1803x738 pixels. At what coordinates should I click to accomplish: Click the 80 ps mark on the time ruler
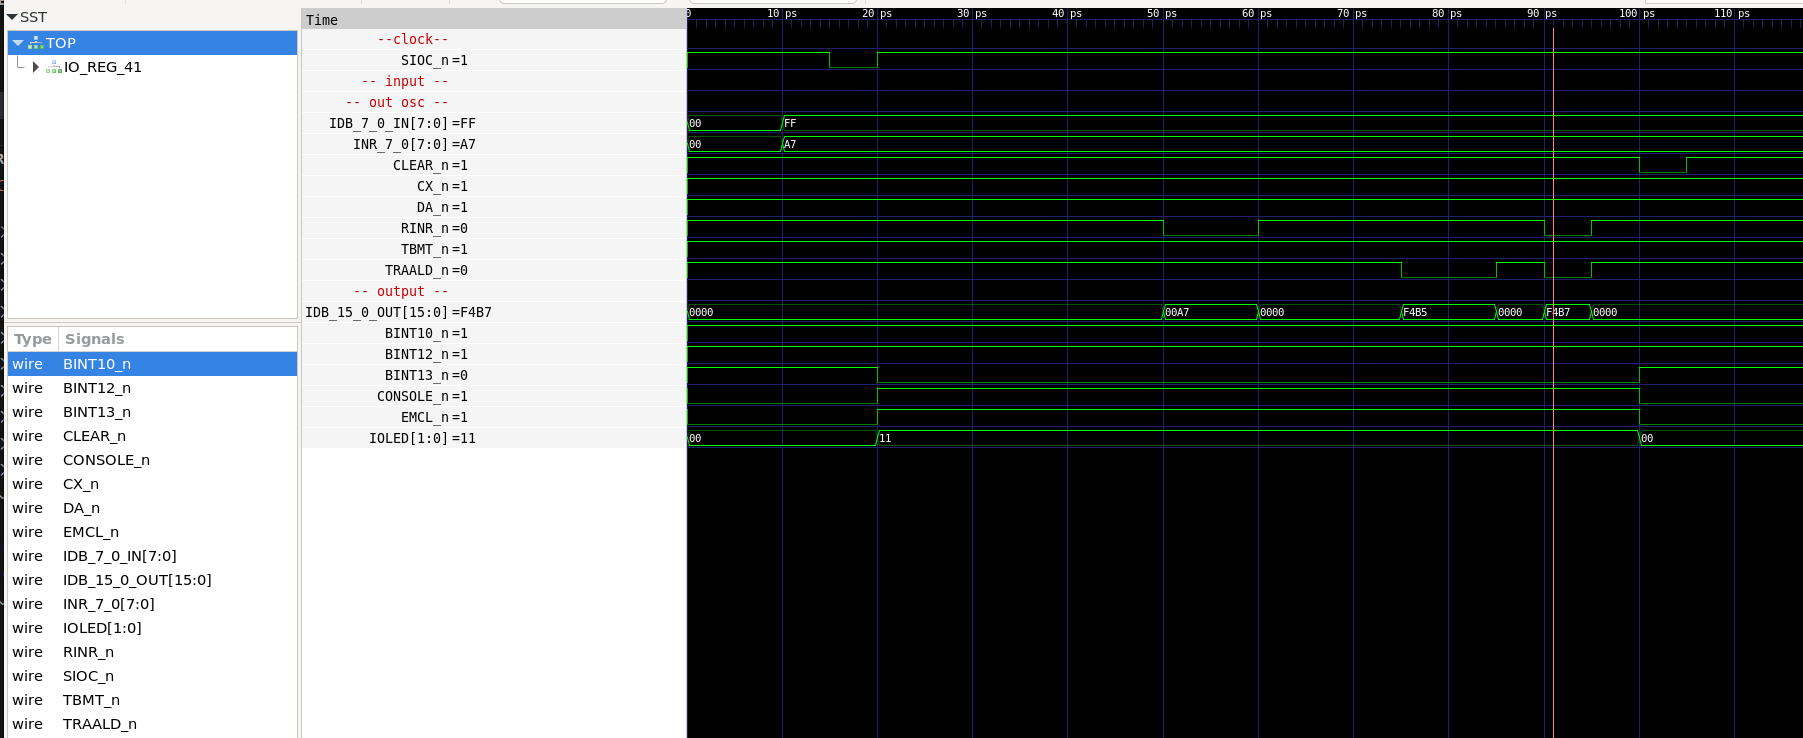(1447, 14)
